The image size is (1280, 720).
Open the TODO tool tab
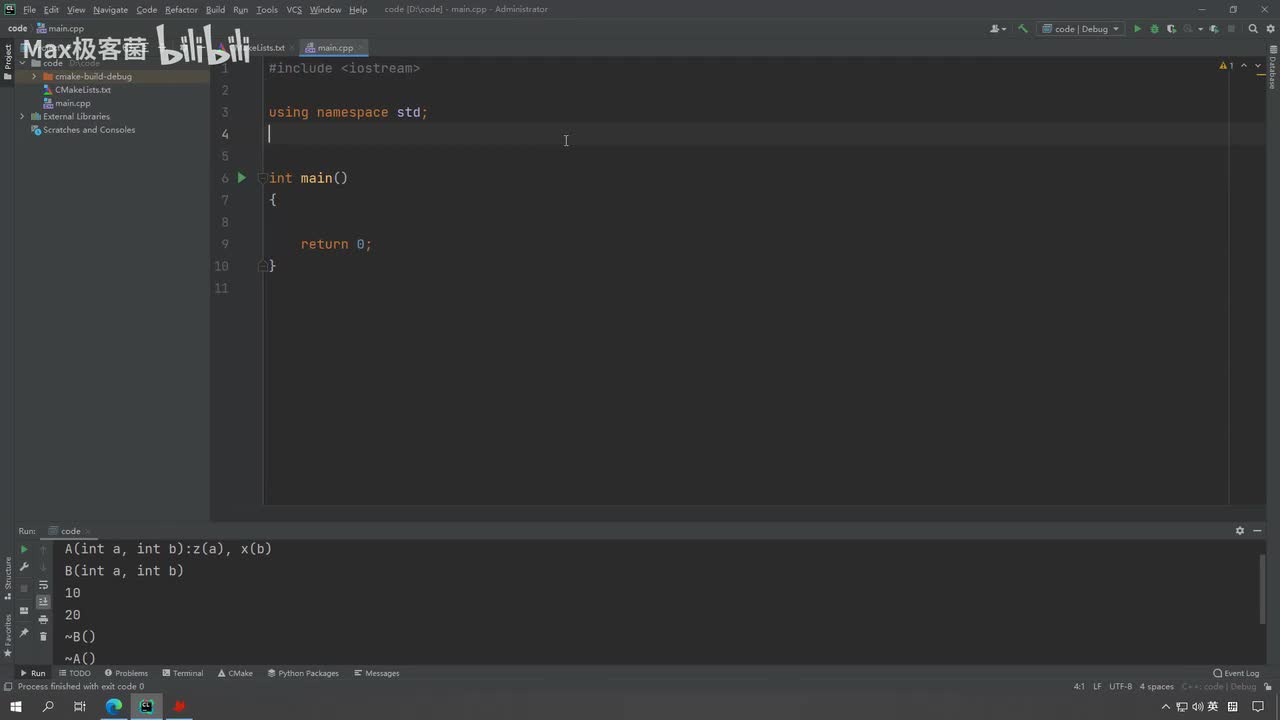pos(75,673)
